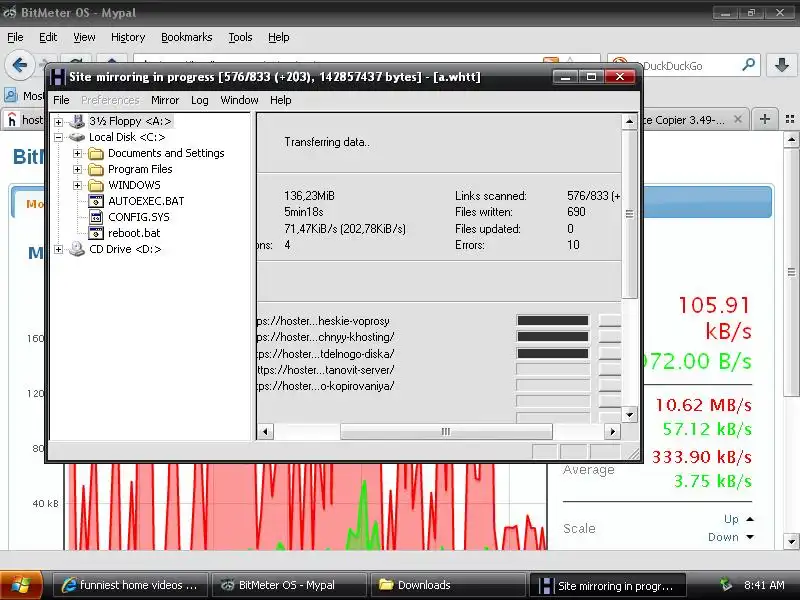
Task: Open File menu in HTTrack mirroring window
Action: click(x=61, y=100)
